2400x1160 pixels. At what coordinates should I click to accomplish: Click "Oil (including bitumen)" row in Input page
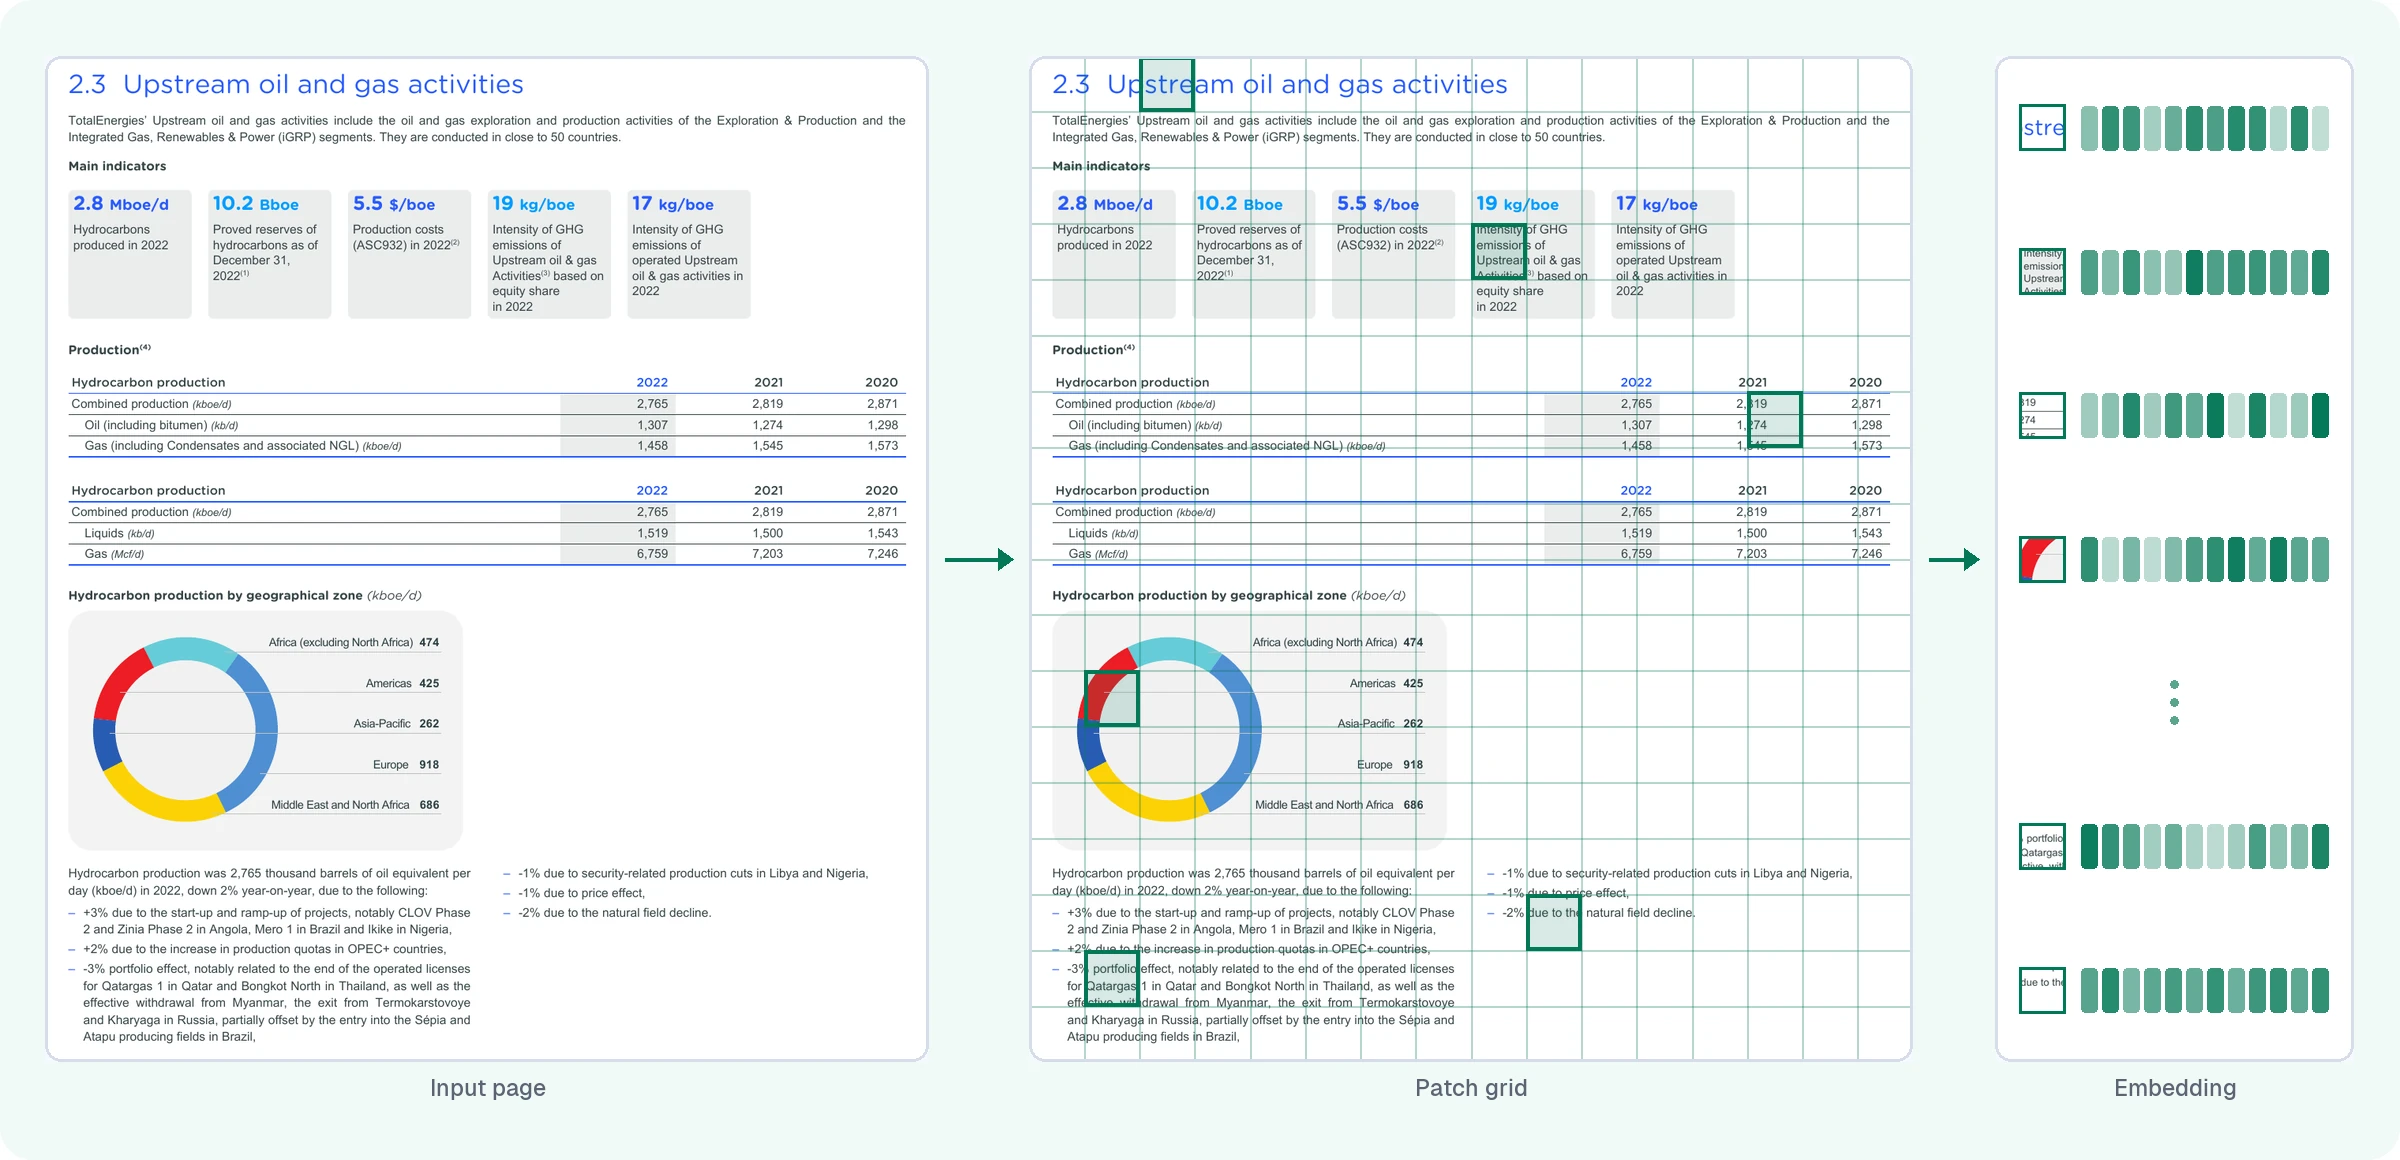(x=487, y=425)
